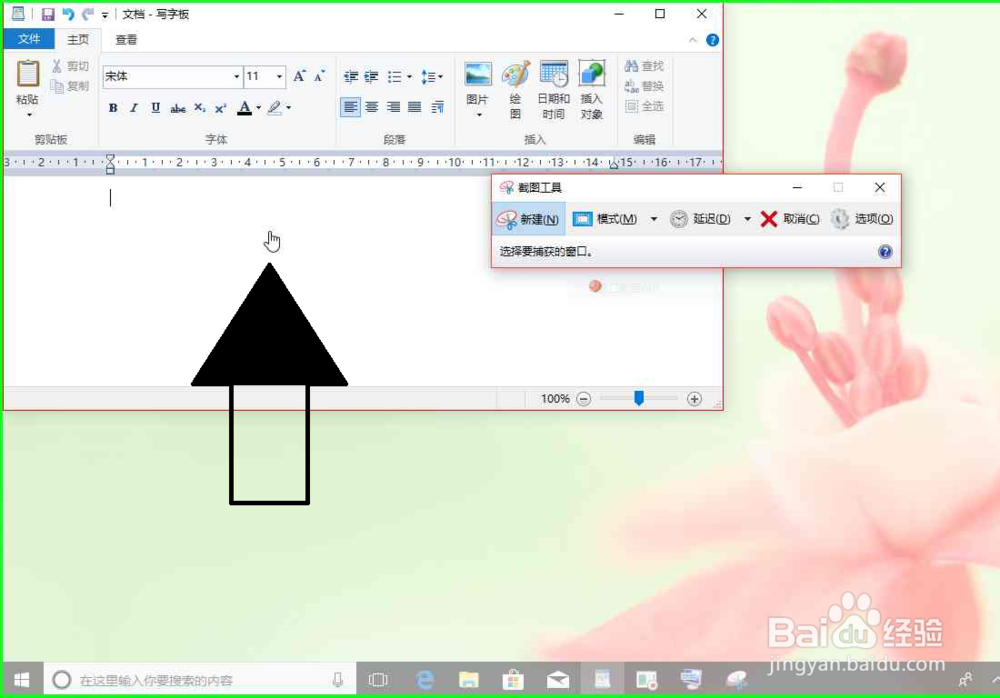The image size is (1000, 698).
Task: Click the Underline icon
Action: pos(155,108)
